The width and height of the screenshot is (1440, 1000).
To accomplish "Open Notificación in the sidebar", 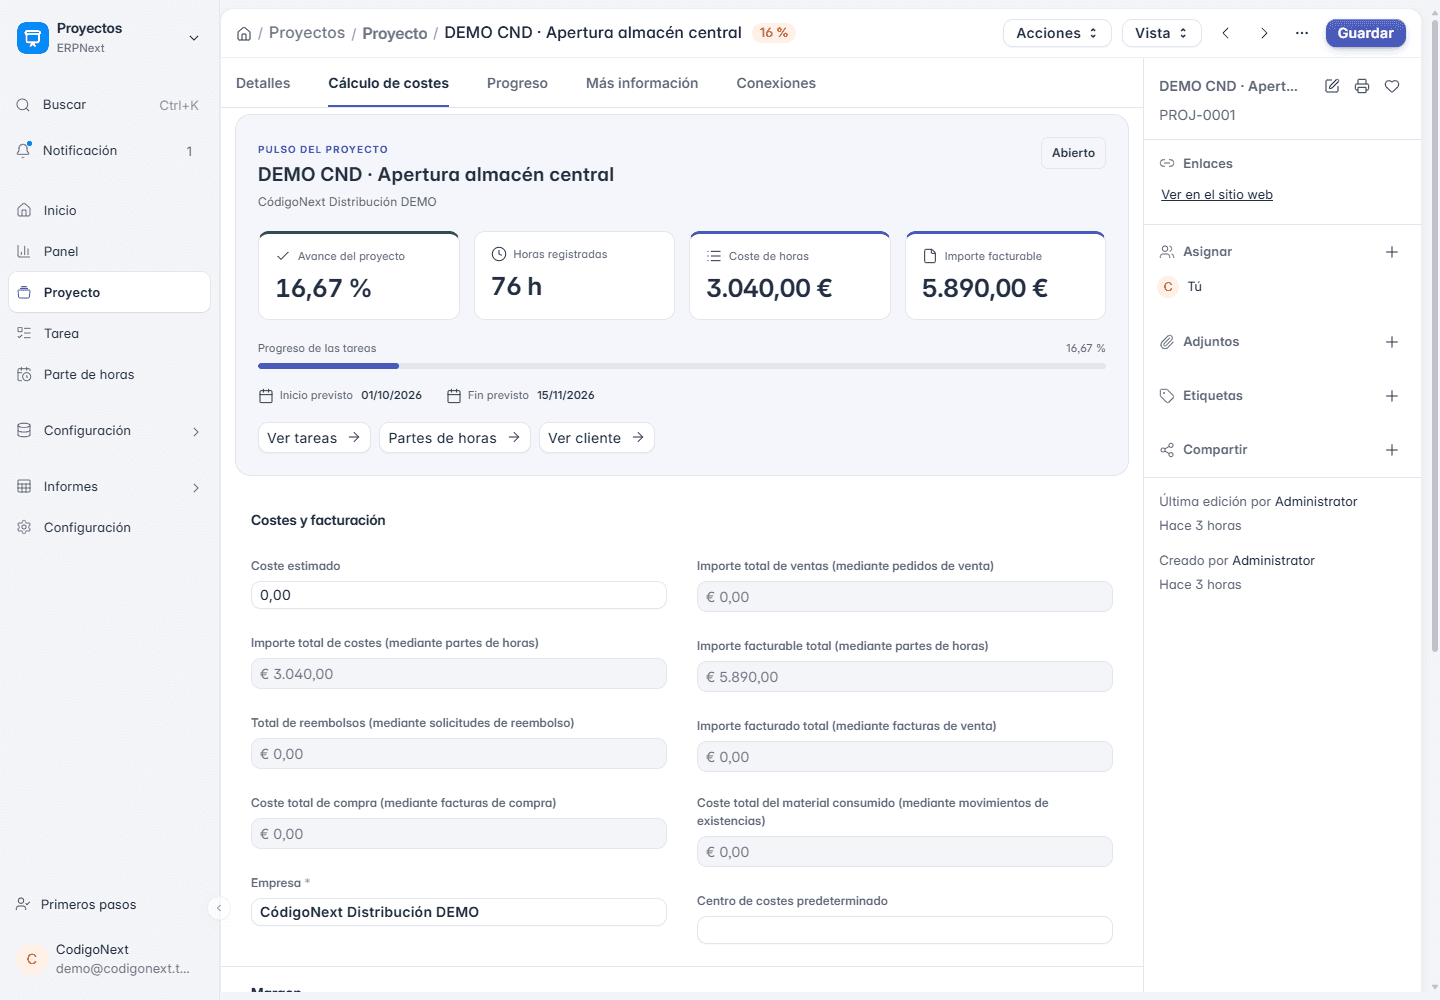I will coord(109,151).
